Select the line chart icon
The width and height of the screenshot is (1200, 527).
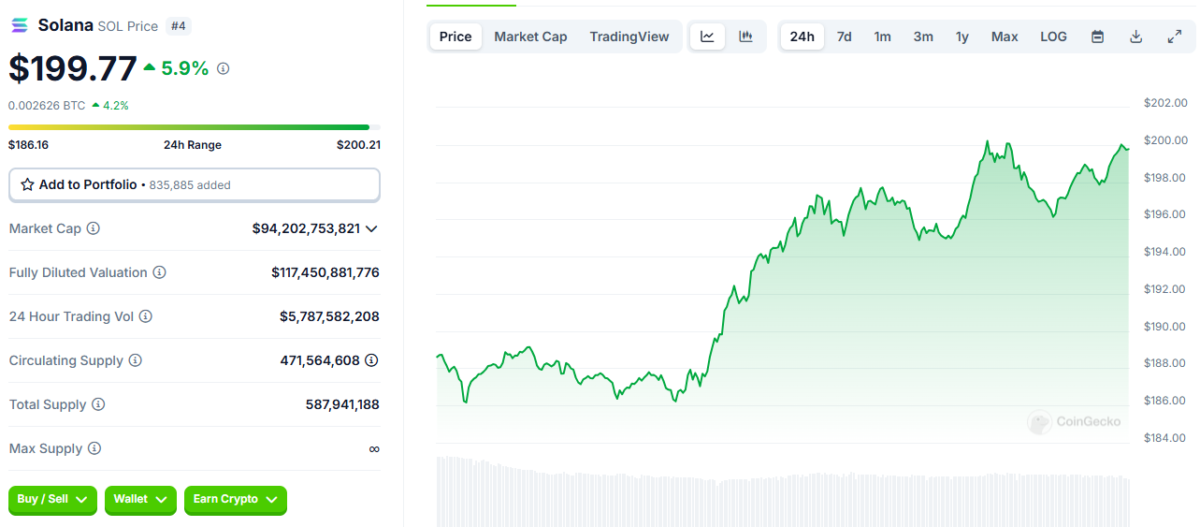(x=708, y=37)
